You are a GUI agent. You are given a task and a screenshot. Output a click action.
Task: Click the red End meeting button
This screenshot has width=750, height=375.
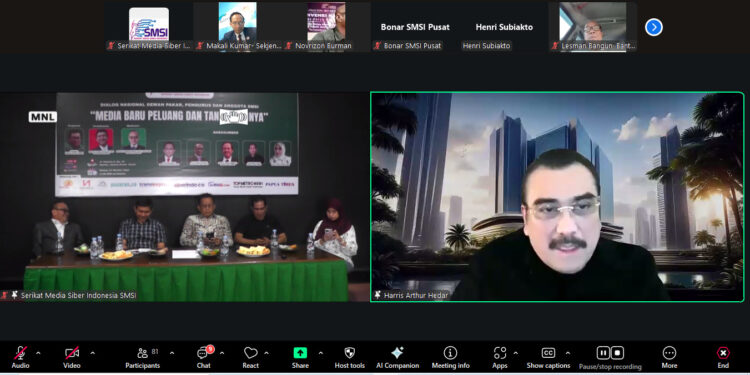[x=723, y=357]
